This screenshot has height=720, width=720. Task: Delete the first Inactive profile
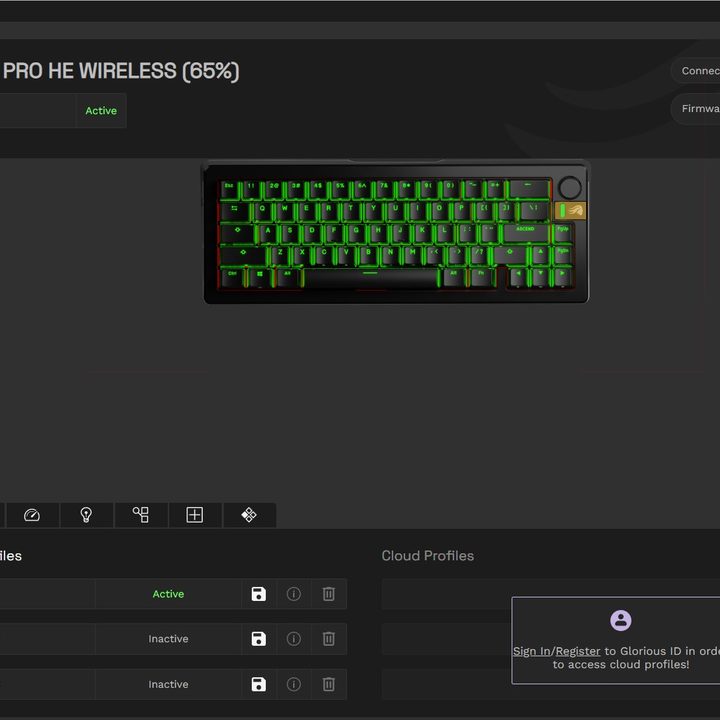click(329, 639)
